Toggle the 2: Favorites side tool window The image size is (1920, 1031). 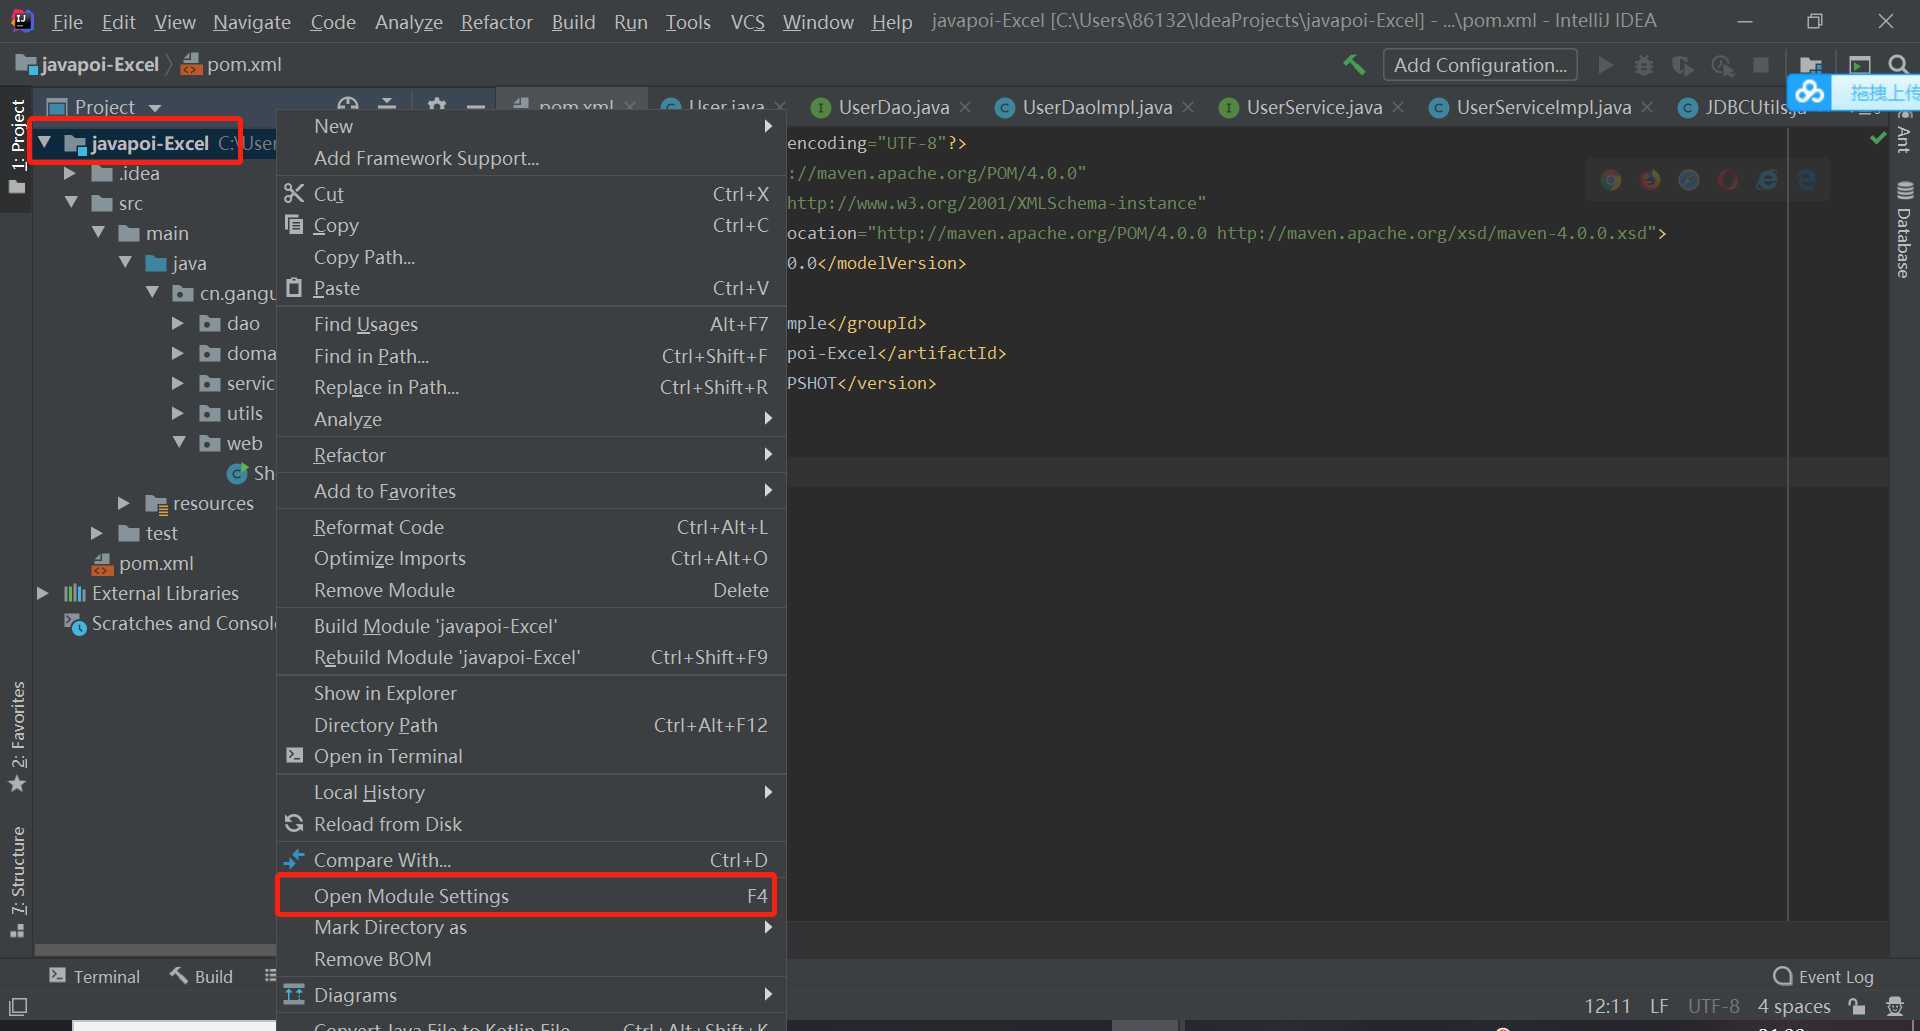coord(17,737)
